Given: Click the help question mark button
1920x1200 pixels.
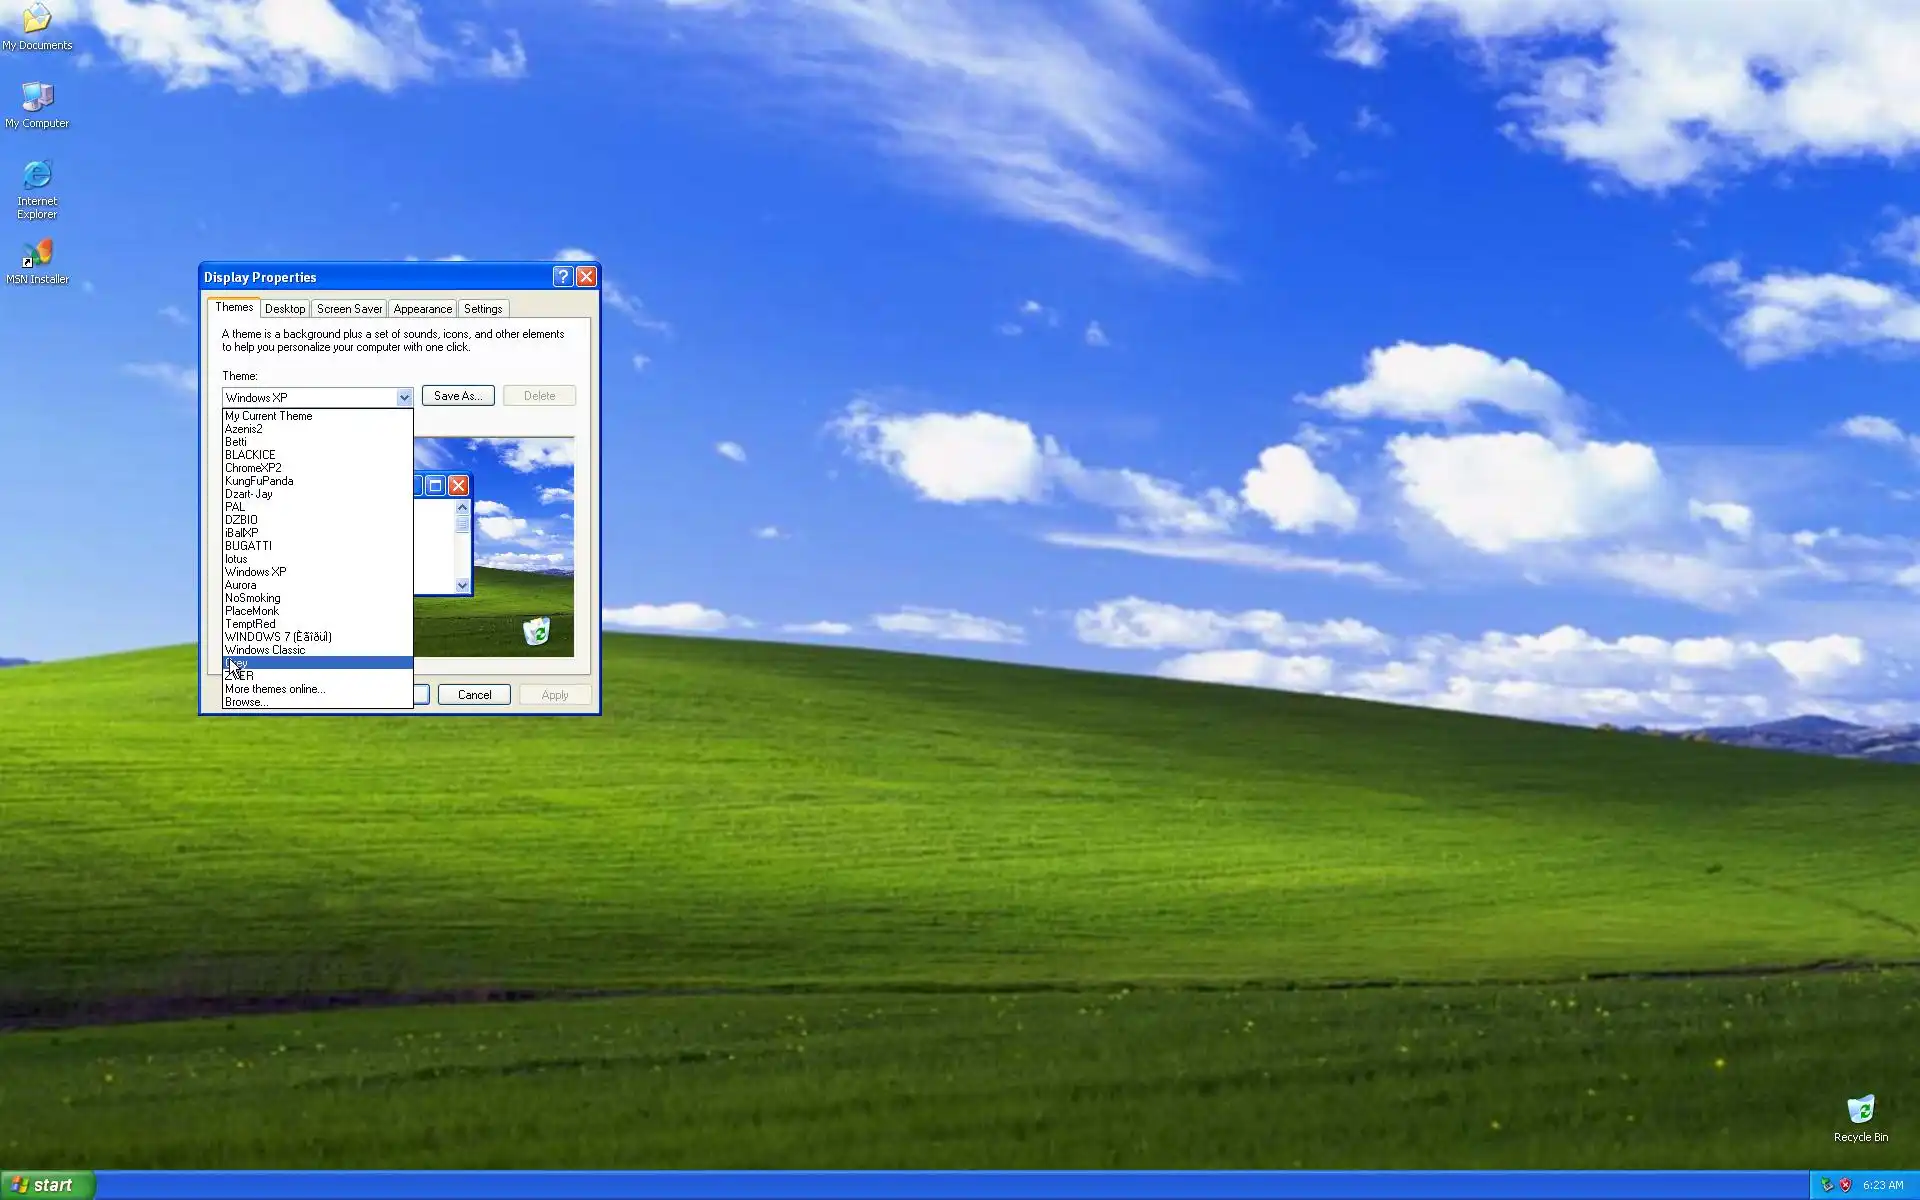Looking at the screenshot, I should coord(563,277).
